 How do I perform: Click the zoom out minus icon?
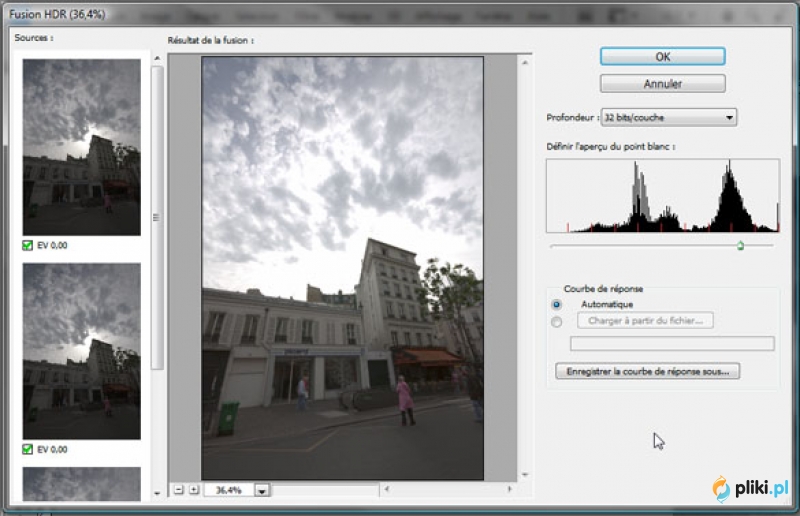pyautogui.click(x=179, y=490)
